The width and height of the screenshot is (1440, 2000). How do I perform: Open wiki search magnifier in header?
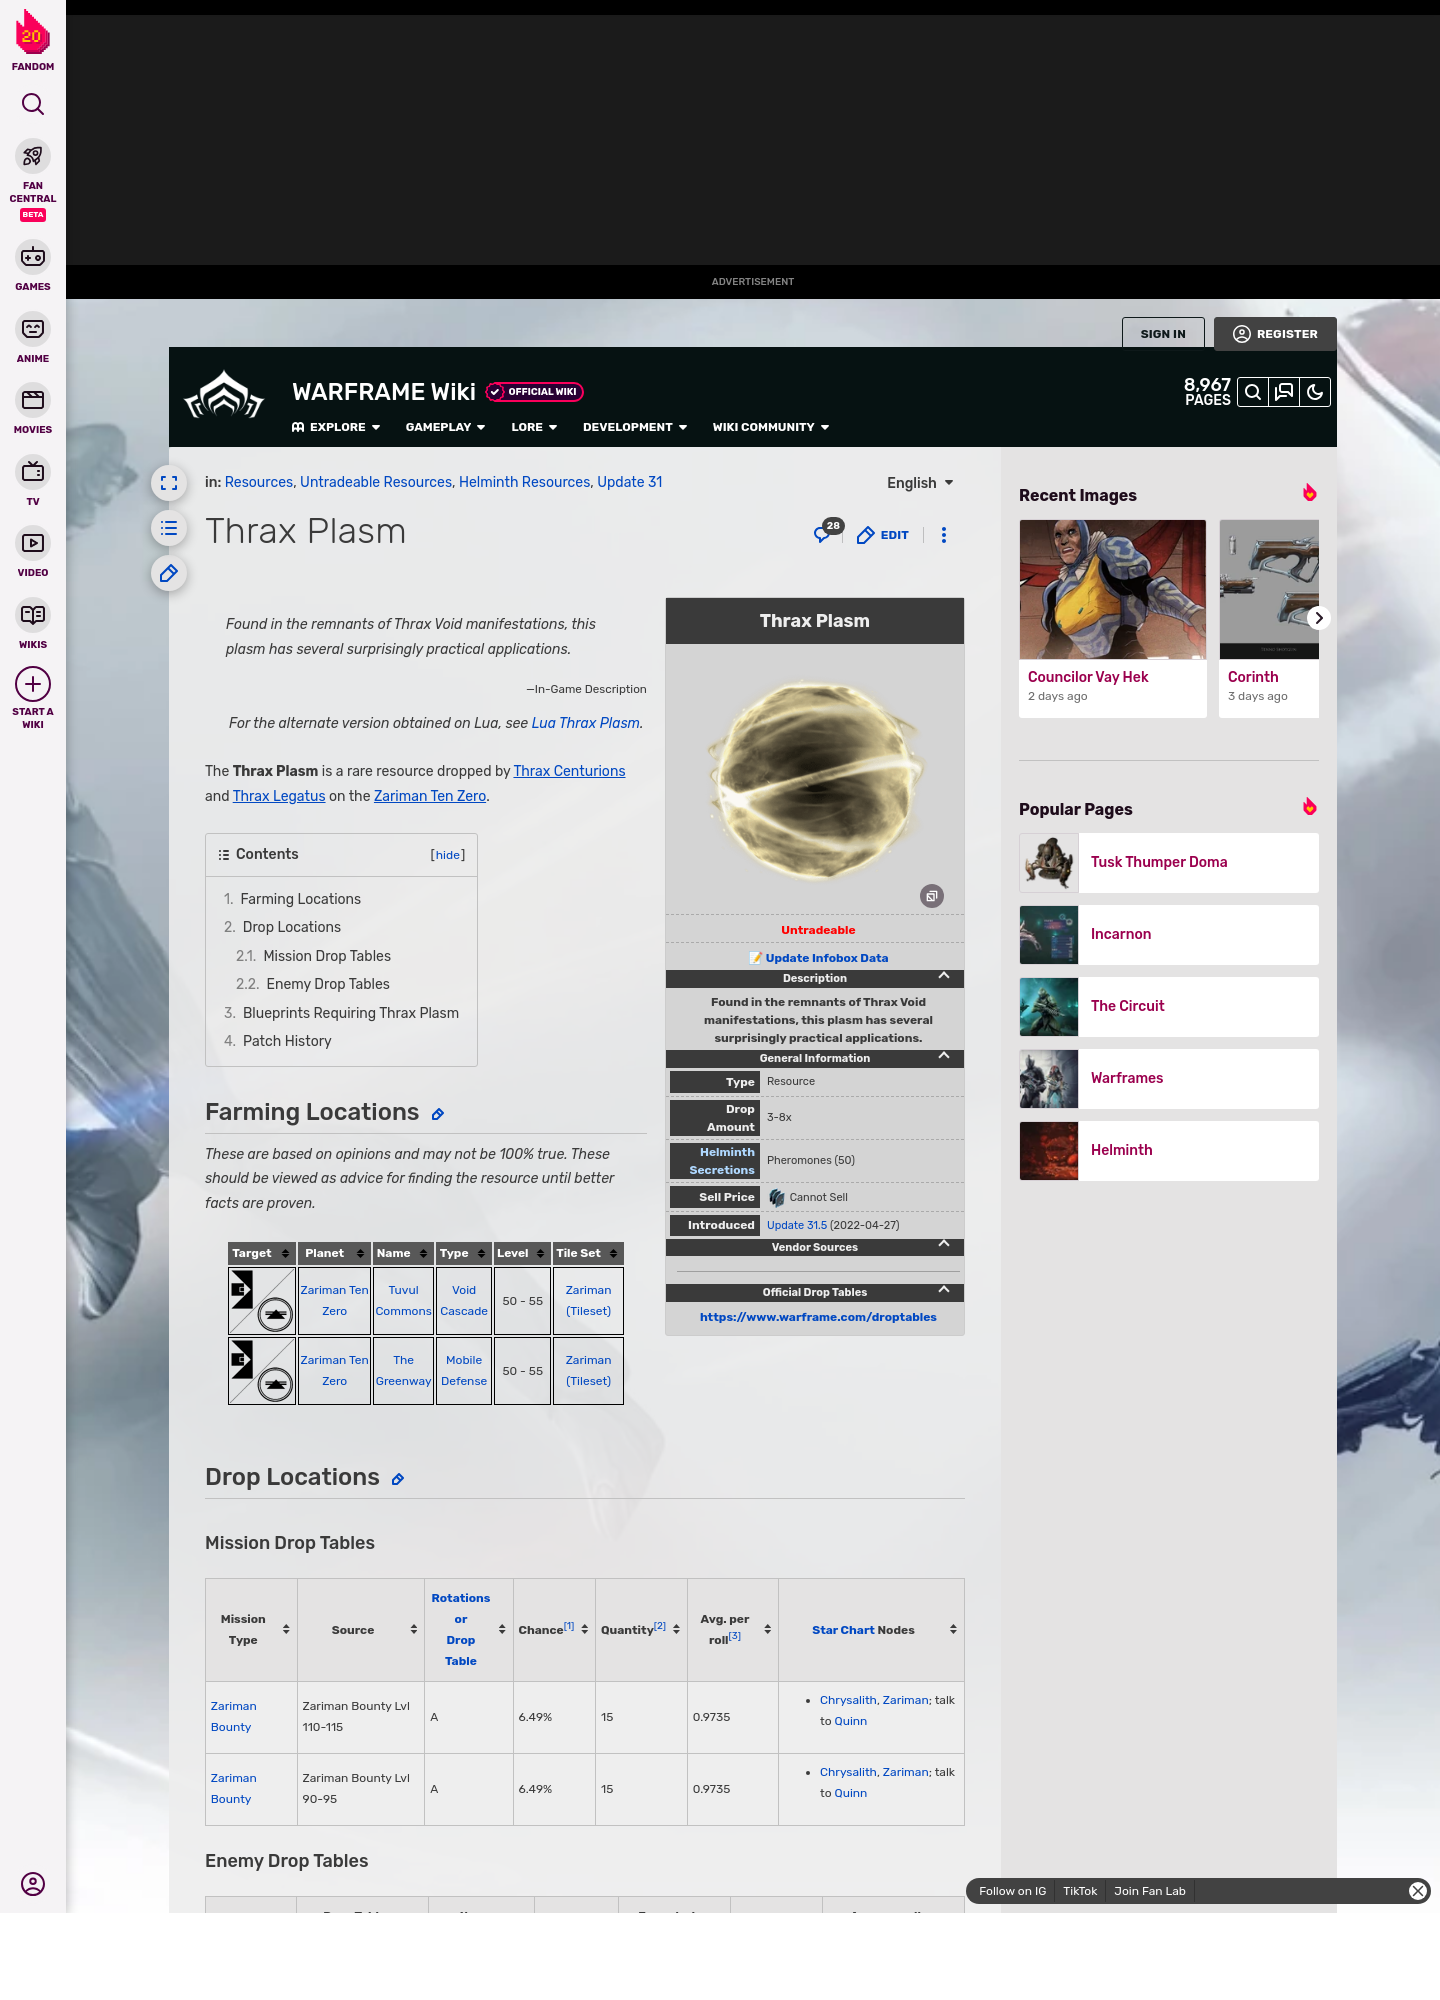tap(1253, 392)
